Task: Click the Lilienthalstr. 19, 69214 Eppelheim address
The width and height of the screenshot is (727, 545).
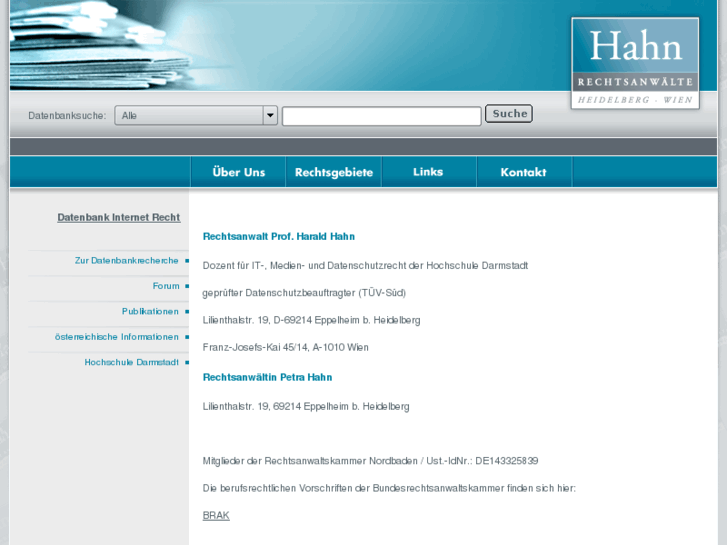Action: point(306,406)
